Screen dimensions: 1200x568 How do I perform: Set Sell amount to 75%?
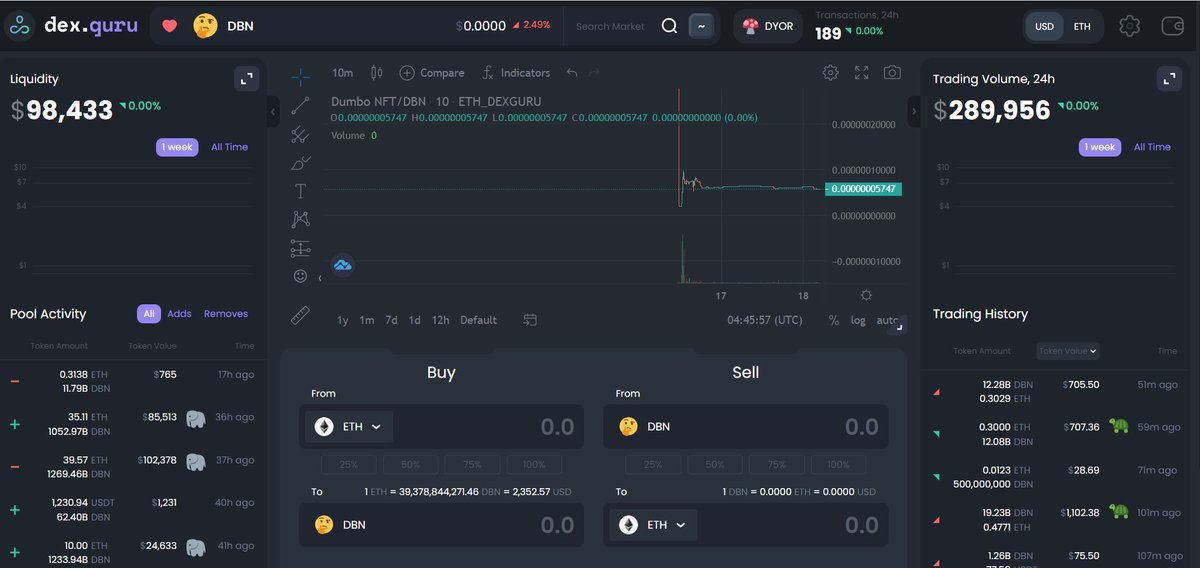coord(777,464)
